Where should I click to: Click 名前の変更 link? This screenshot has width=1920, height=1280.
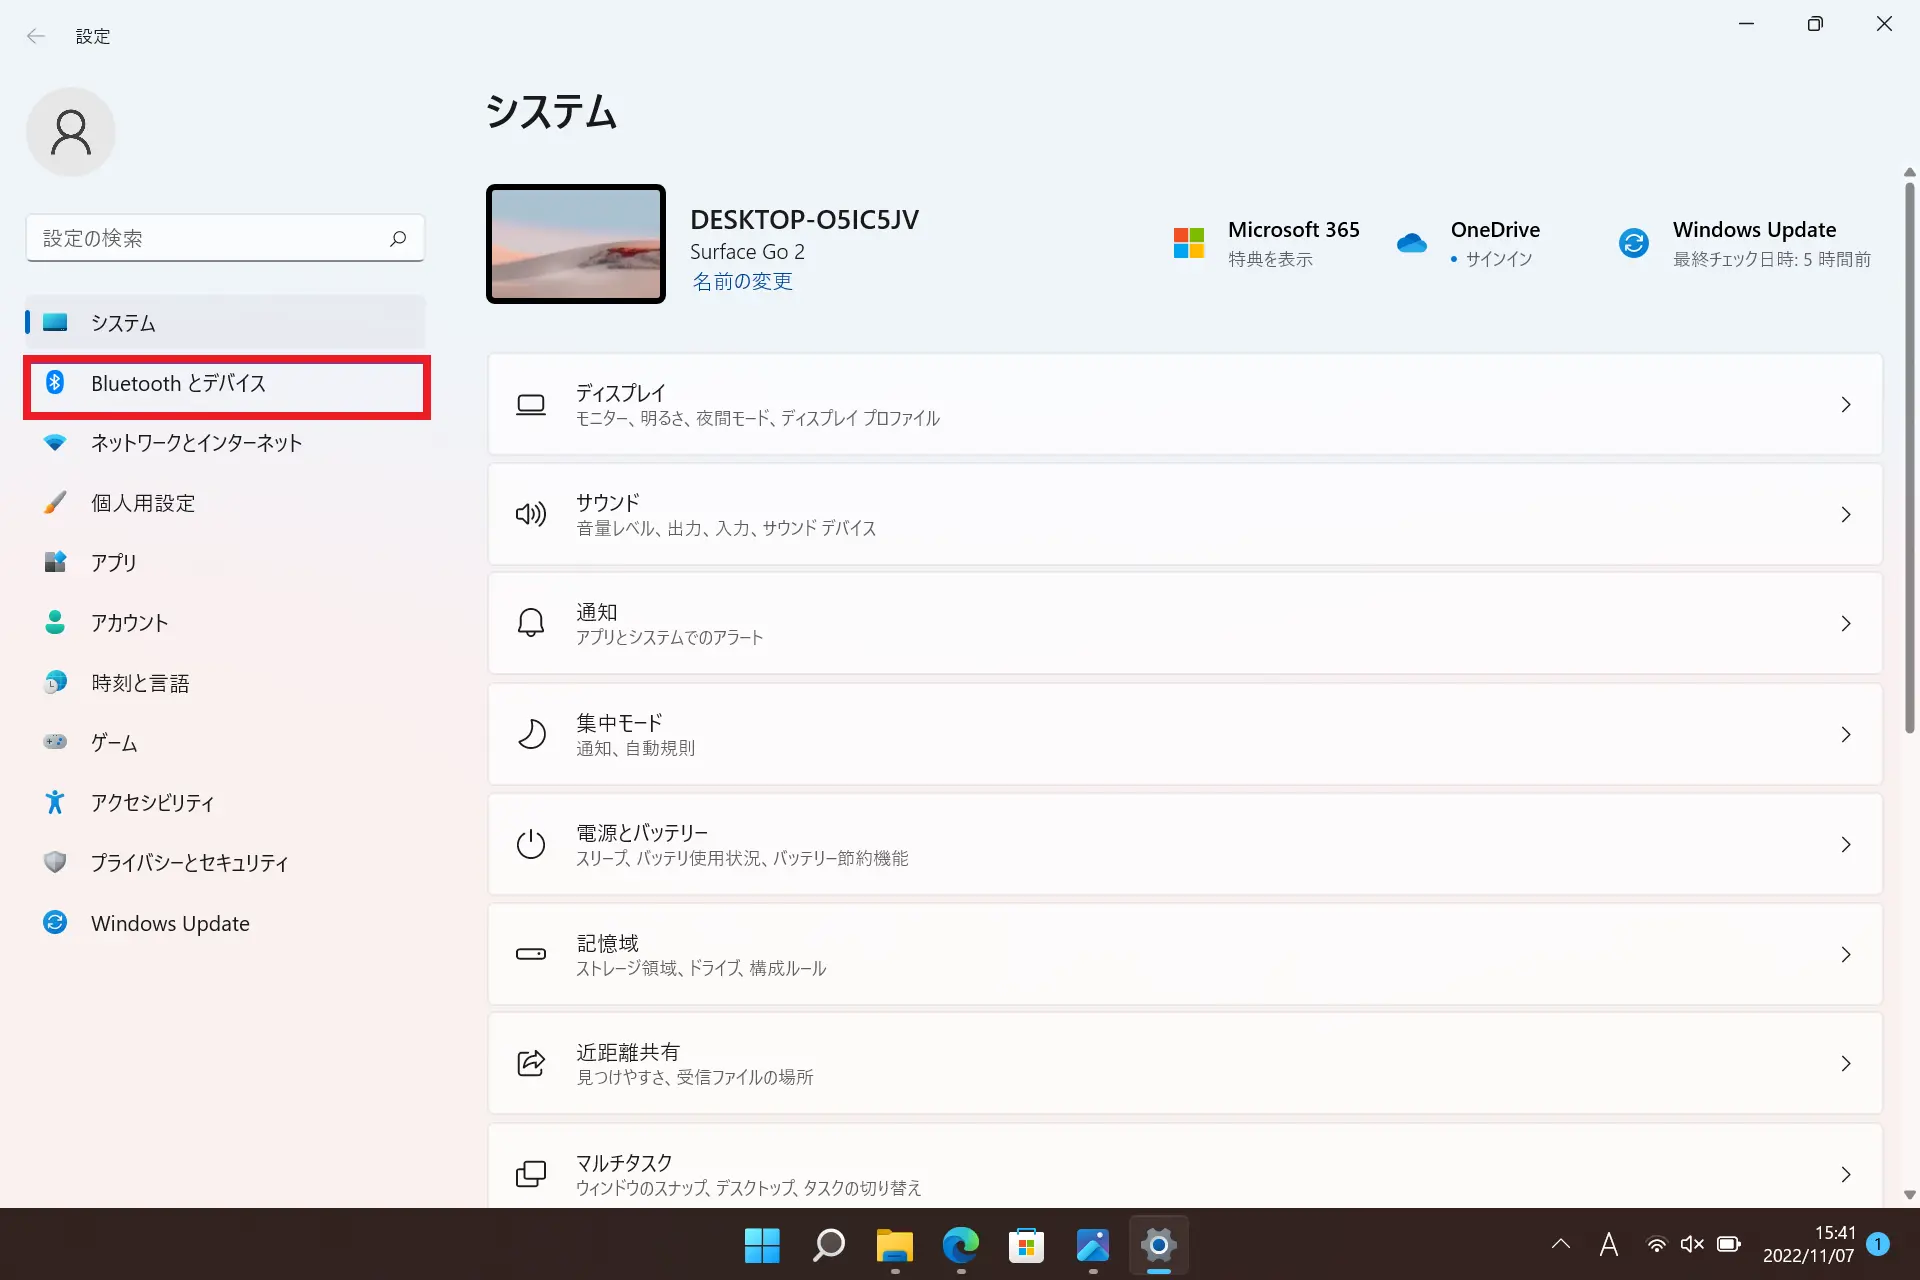(742, 282)
